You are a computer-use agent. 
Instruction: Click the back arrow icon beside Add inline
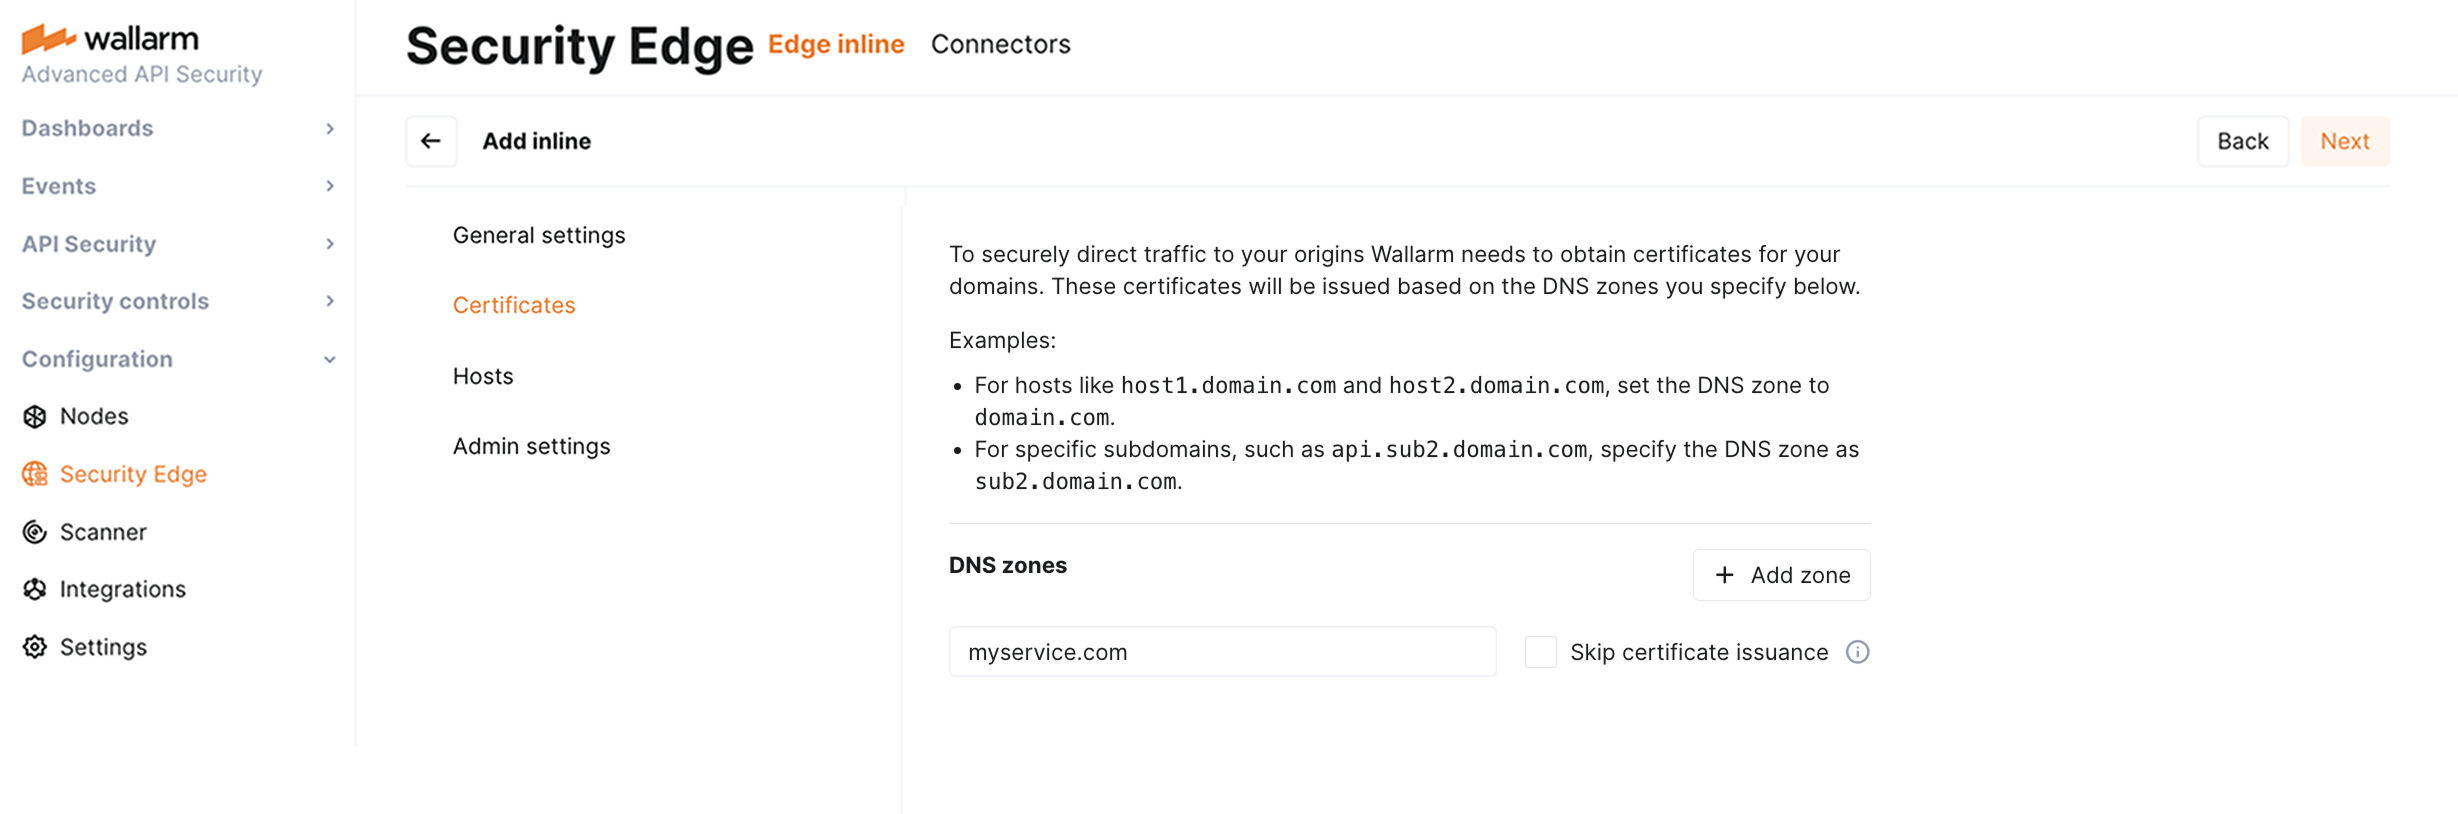pos(431,141)
